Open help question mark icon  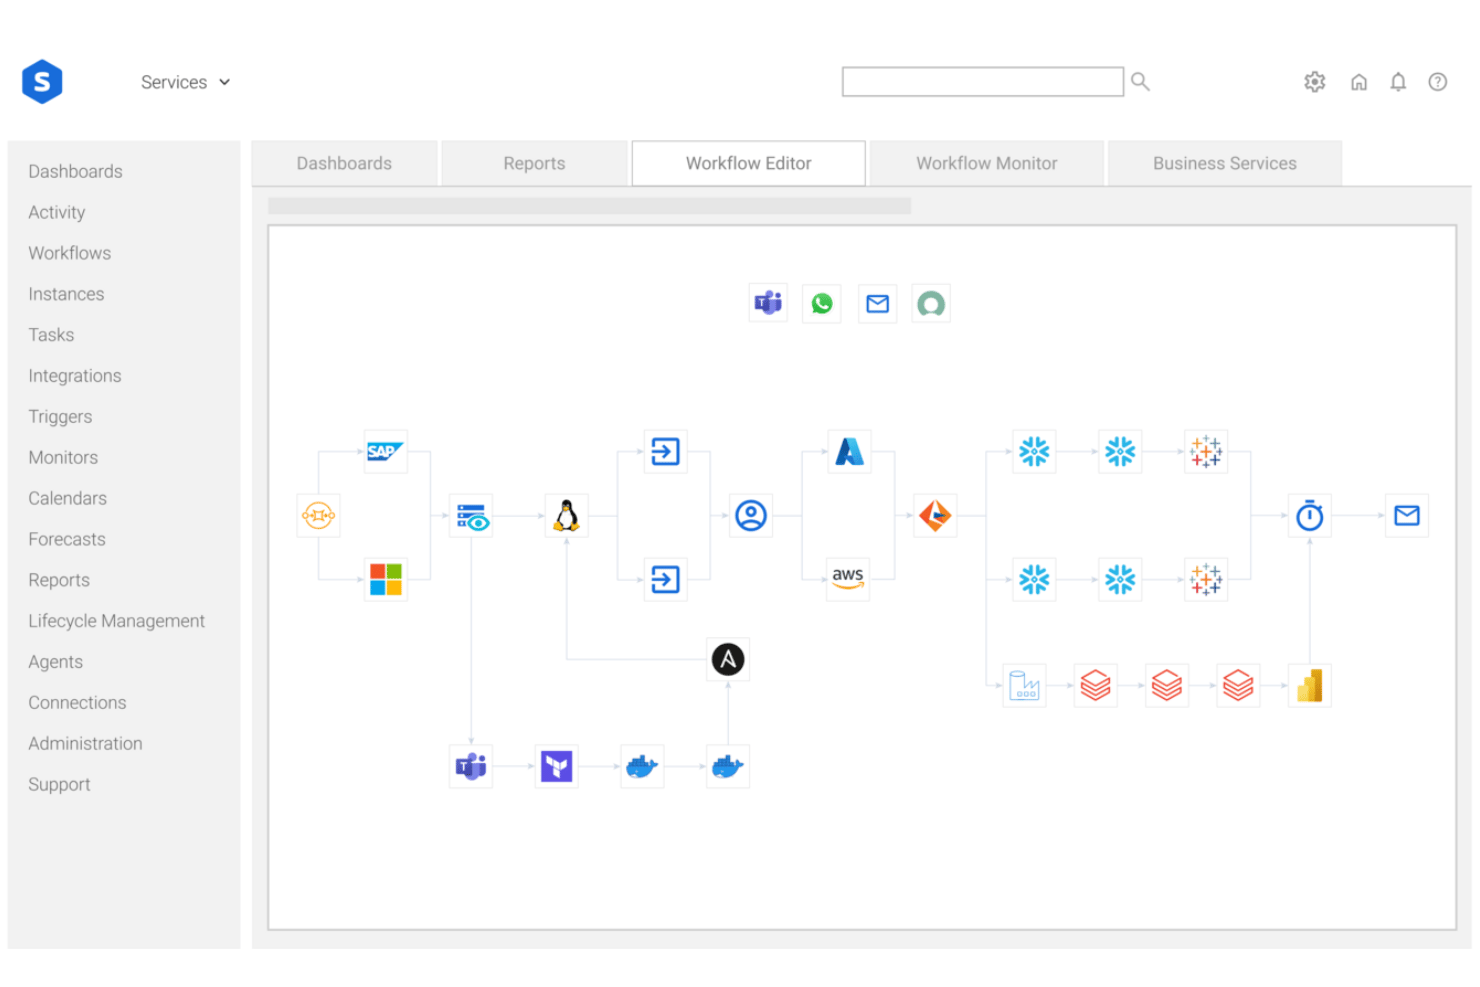tap(1437, 82)
